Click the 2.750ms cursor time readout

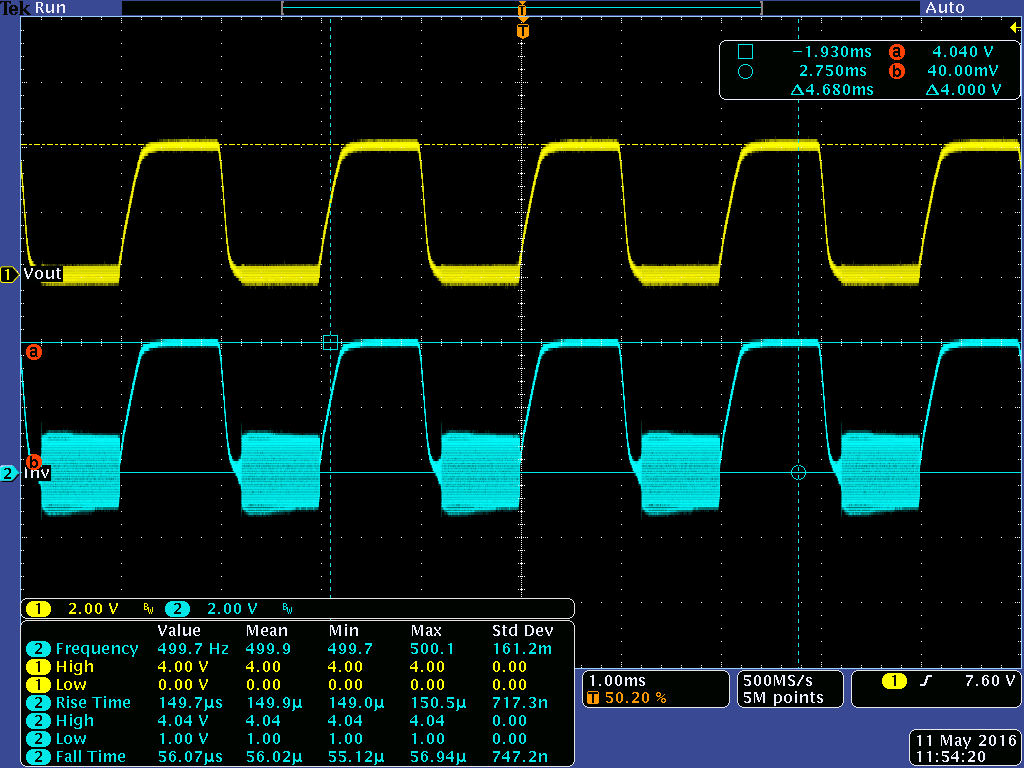pos(833,71)
